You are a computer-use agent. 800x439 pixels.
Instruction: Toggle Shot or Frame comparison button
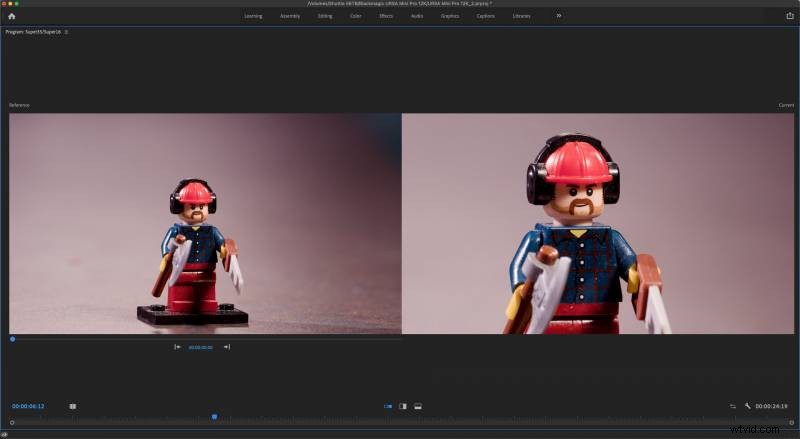tap(72, 406)
